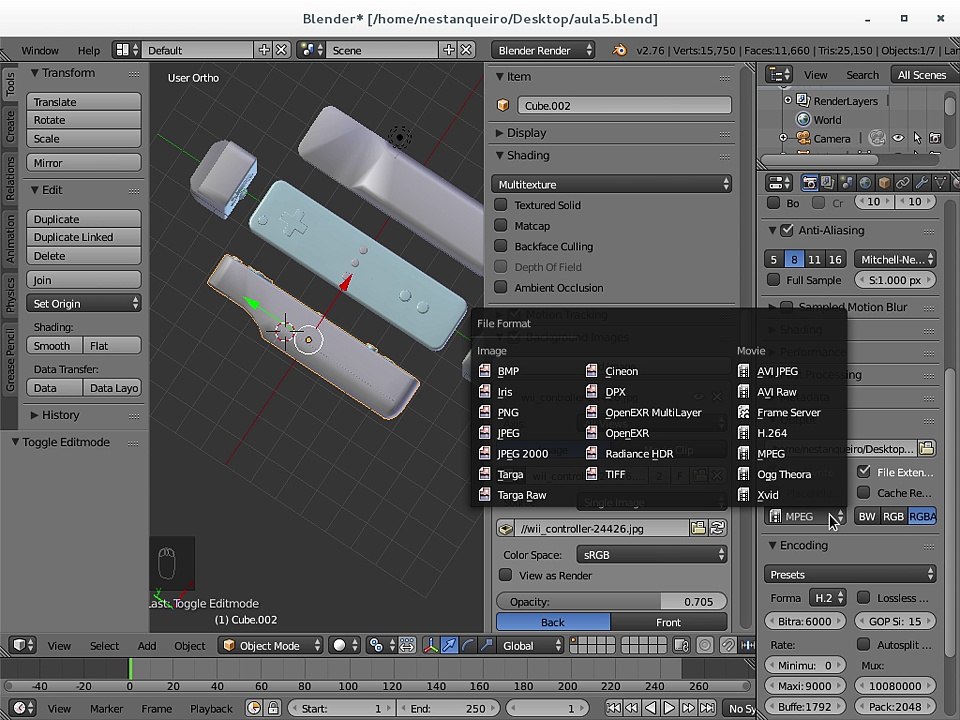The height and width of the screenshot is (720, 960).
Task: Play the animation in reverse
Action: (x=651, y=708)
